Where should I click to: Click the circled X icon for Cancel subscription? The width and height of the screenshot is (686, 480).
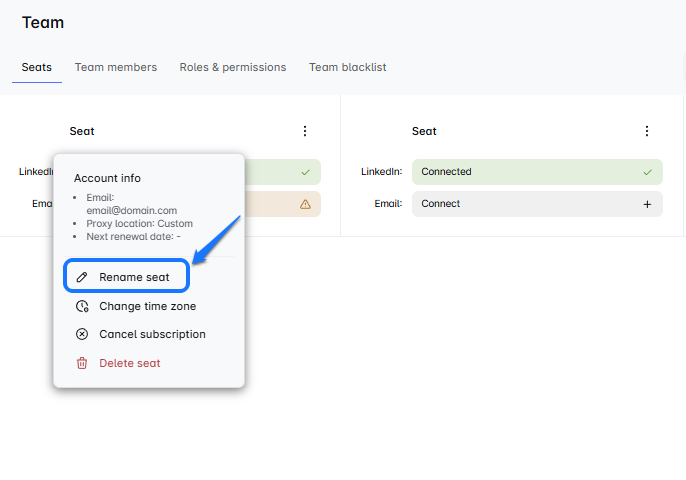[82, 334]
